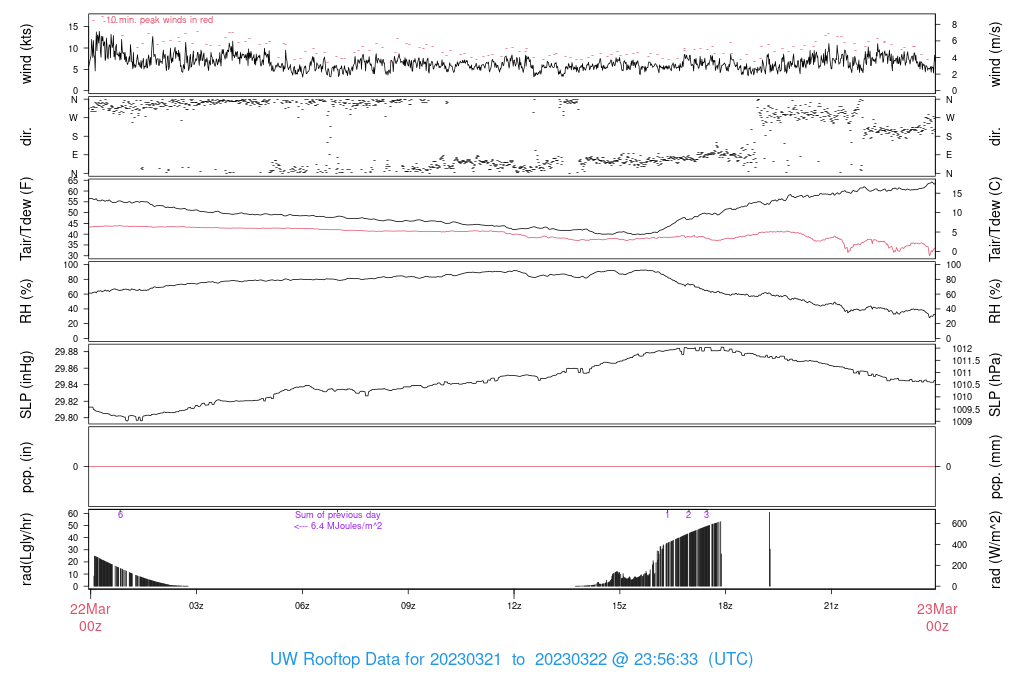Click the "10 min. peak winds in red" legend text

[159, 20]
